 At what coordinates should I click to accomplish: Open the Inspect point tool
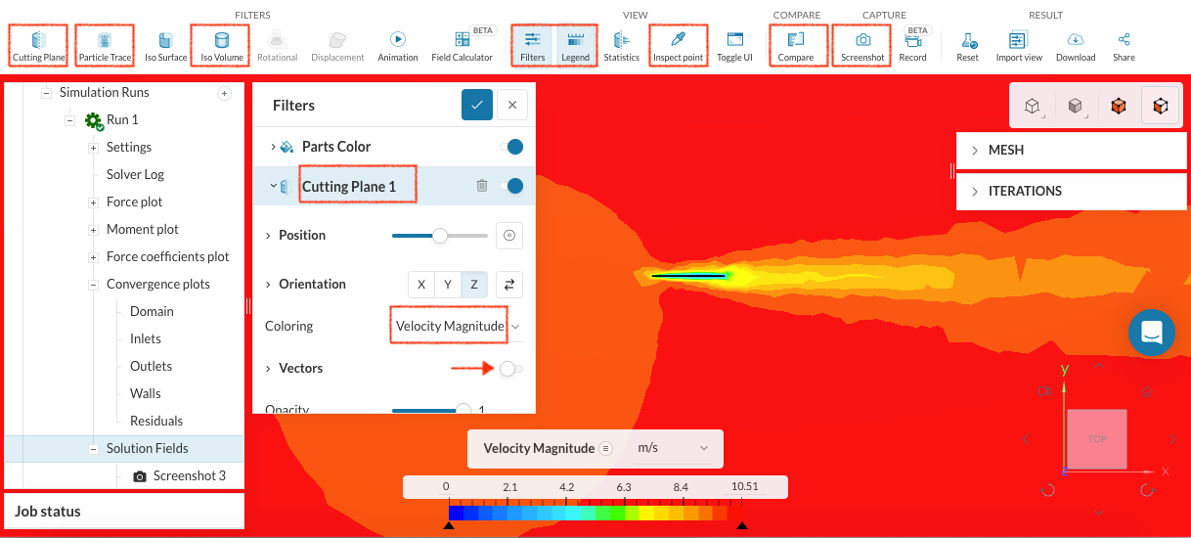(x=677, y=45)
